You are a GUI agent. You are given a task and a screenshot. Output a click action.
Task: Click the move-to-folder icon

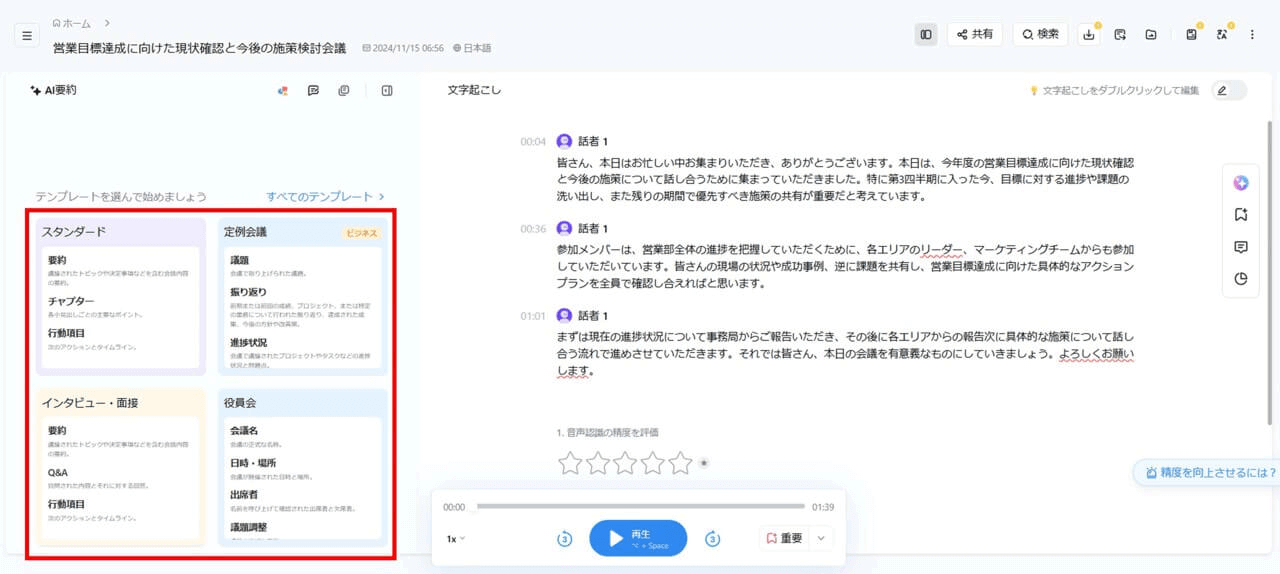click(x=1151, y=34)
